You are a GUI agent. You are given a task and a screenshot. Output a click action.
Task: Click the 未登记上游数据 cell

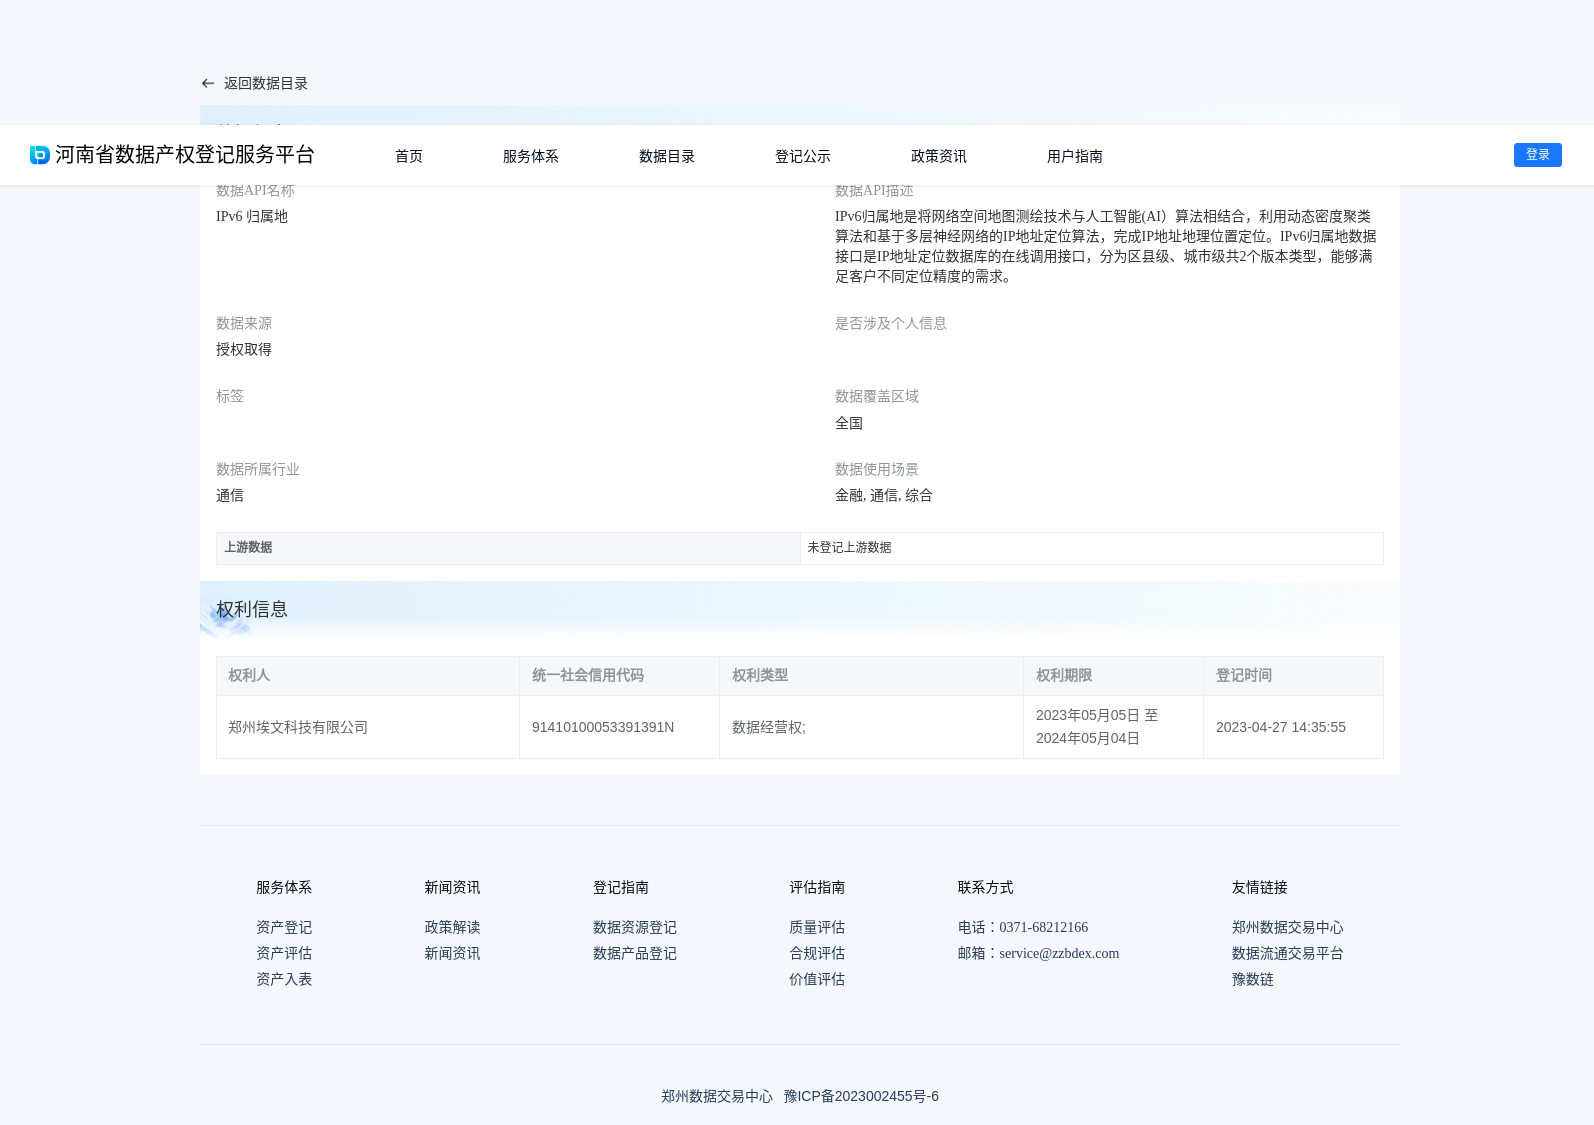1092,548
